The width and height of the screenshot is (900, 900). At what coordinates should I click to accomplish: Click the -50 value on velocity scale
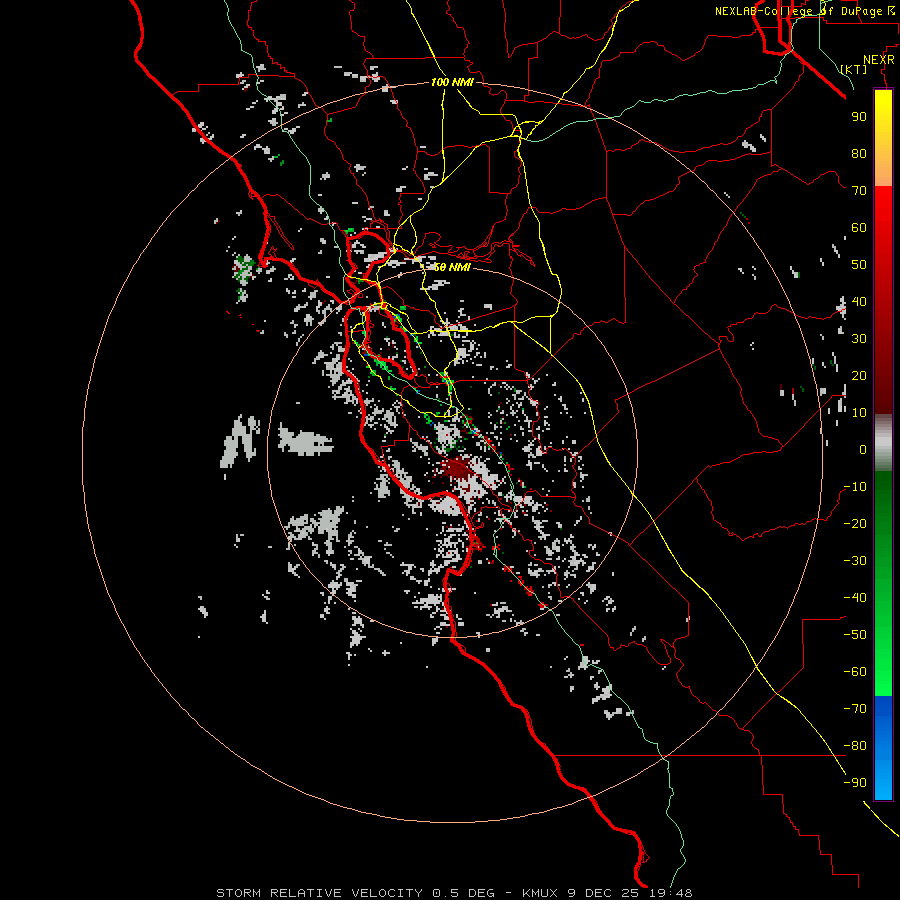[x=855, y=634]
